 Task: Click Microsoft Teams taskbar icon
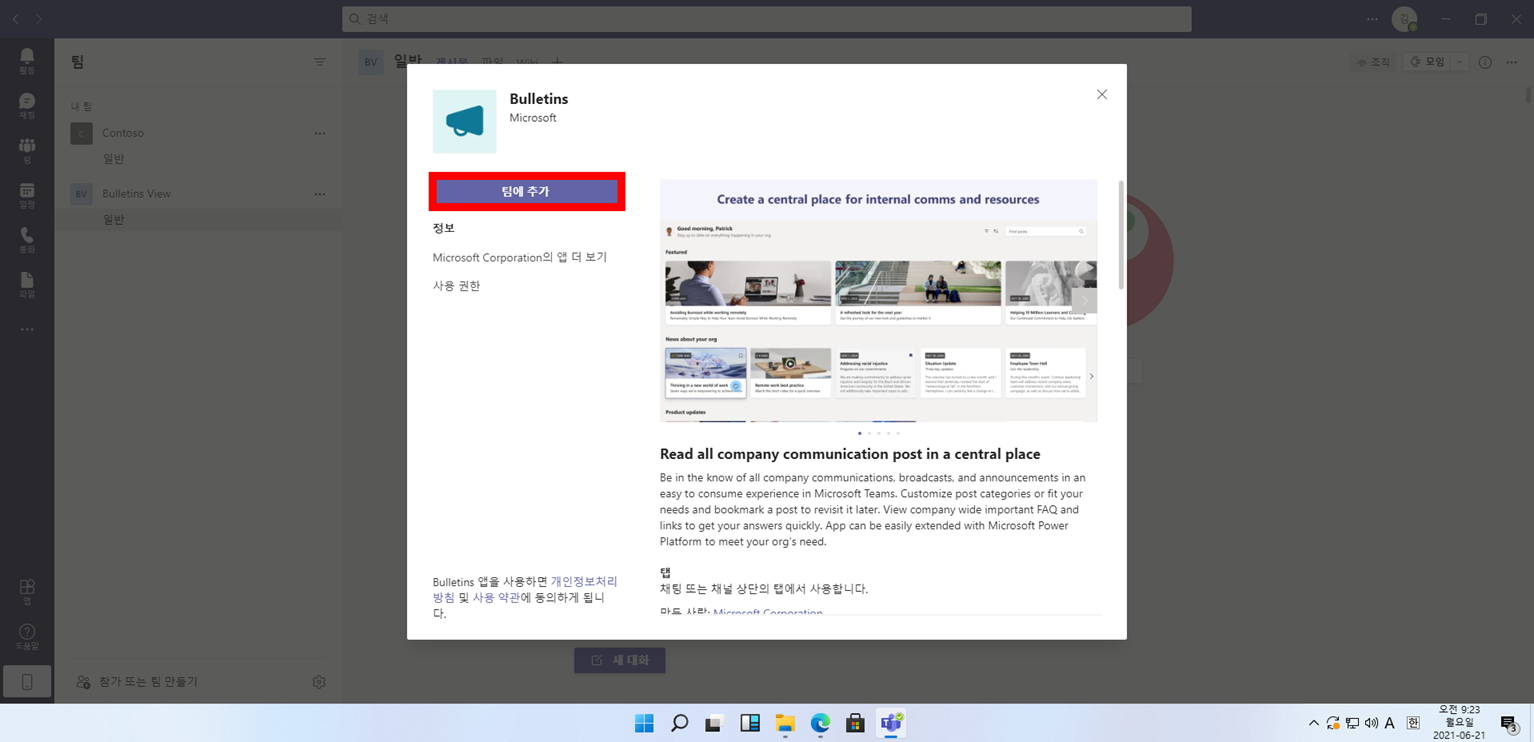(x=890, y=723)
